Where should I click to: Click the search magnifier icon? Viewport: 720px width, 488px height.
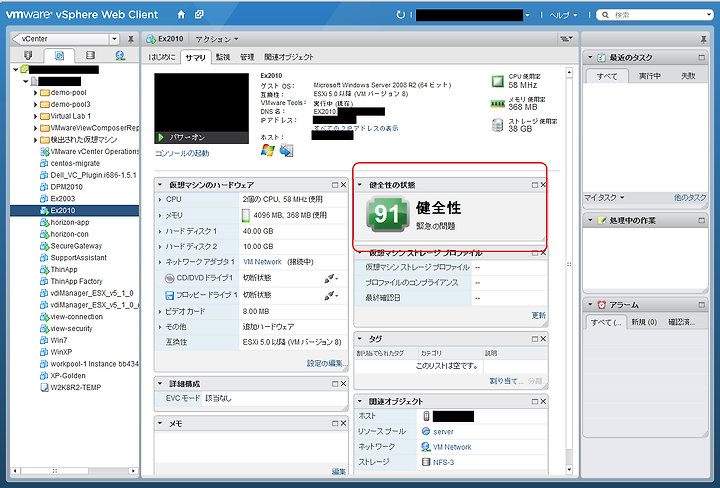pos(606,15)
